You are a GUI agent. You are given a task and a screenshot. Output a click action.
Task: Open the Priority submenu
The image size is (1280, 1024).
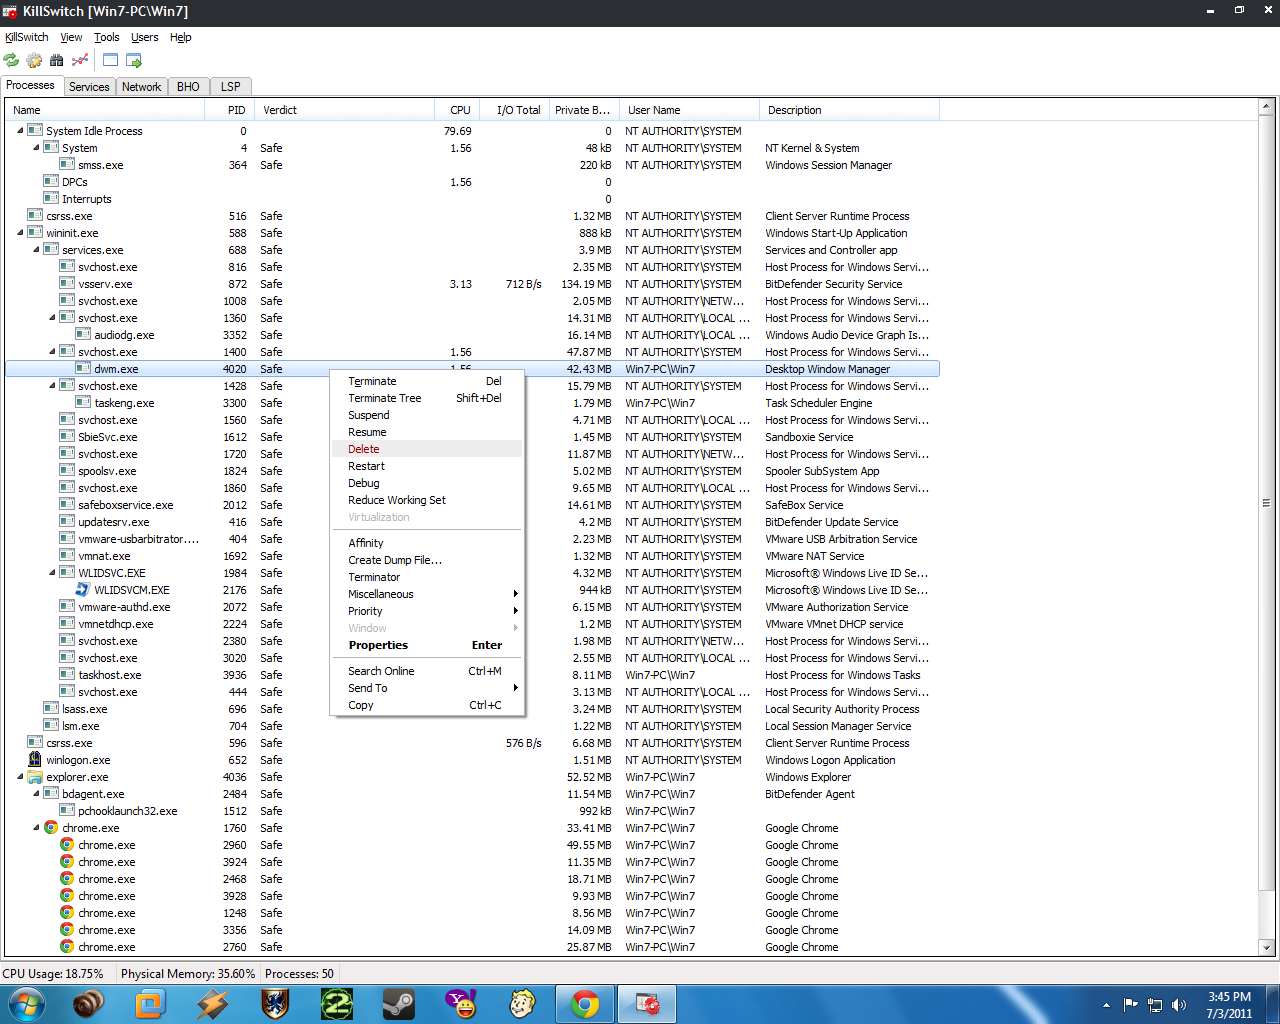coord(427,611)
